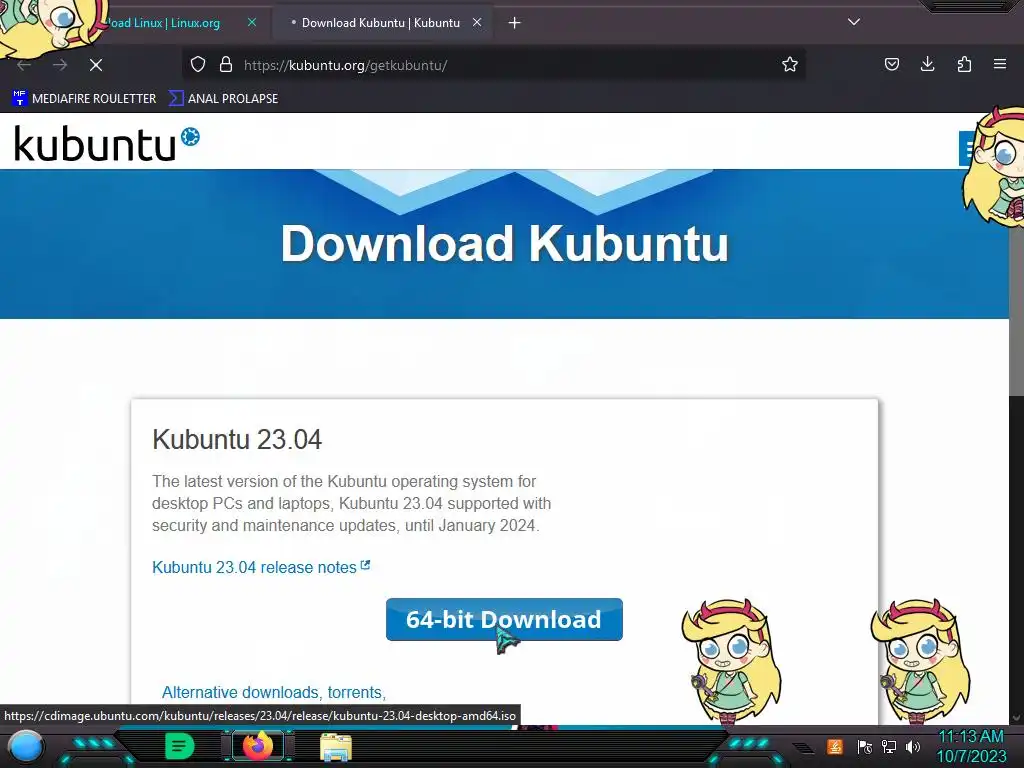Image resolution: width=1024 pixels, height=768 pixels.
Task: Bookmark this page with the star icon
Action: coord(790,64)
